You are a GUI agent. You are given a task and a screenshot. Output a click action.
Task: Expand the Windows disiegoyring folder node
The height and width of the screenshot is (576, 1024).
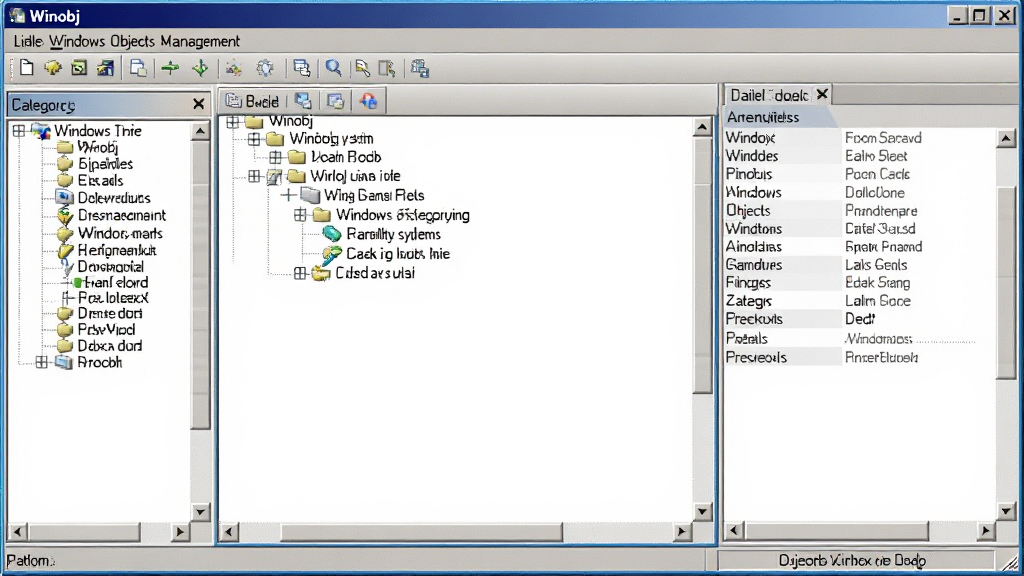[x=300, y=215]
